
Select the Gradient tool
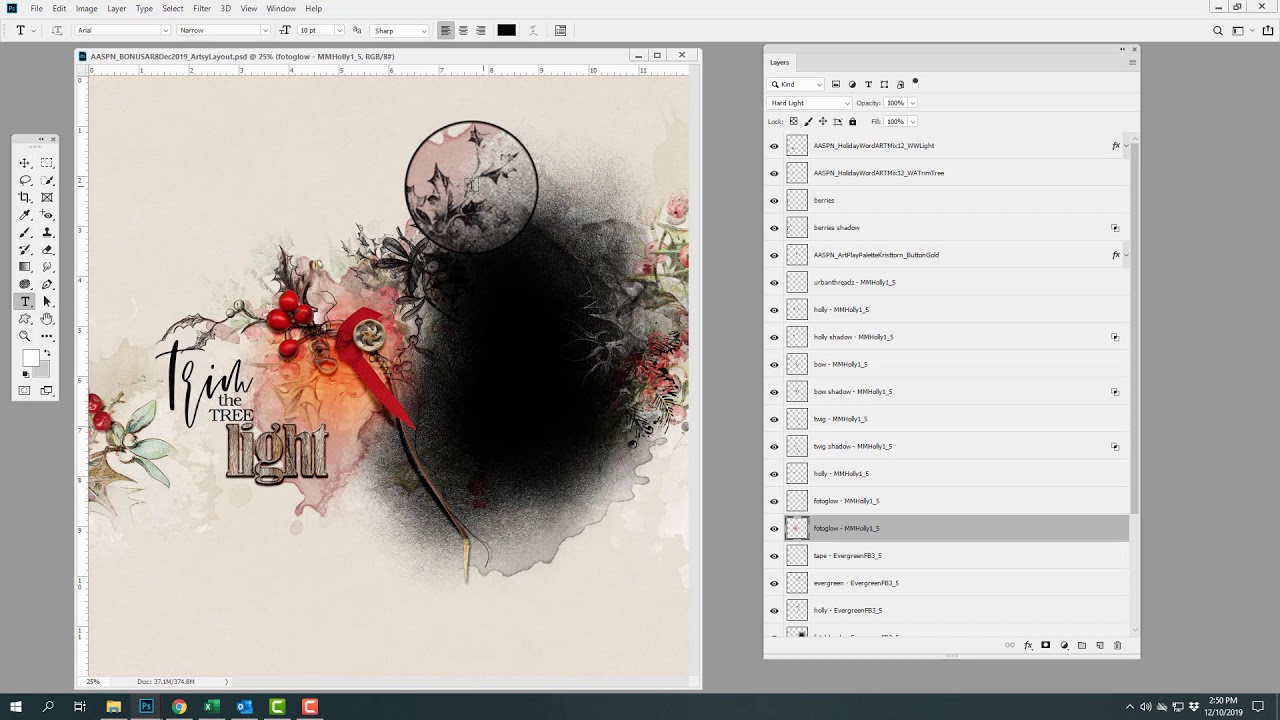tap(25, 267)
